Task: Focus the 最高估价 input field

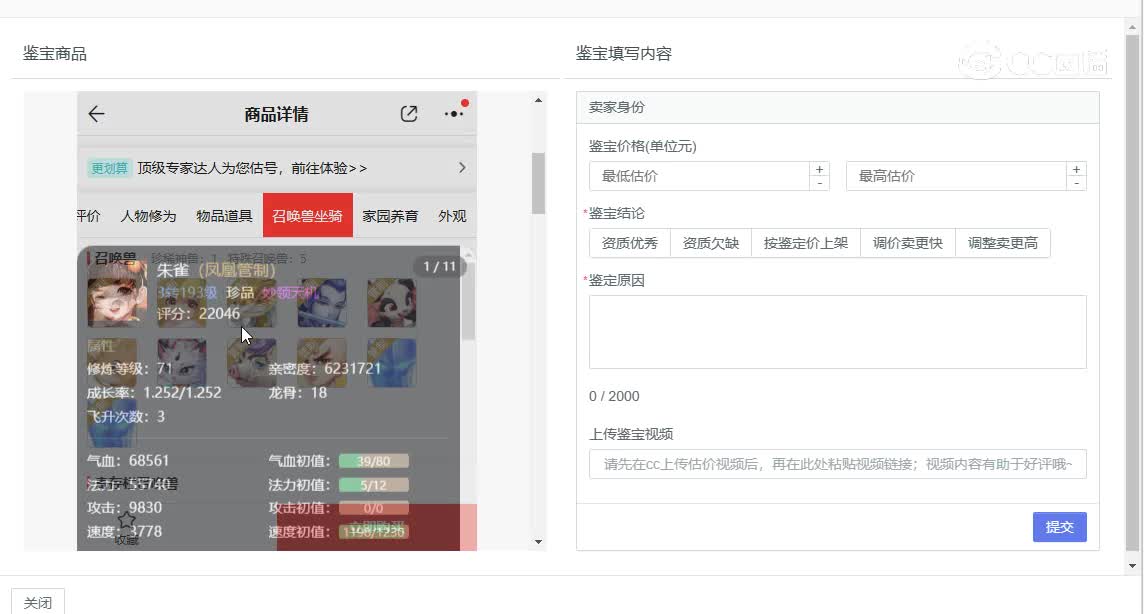Action: click(956, 176)
